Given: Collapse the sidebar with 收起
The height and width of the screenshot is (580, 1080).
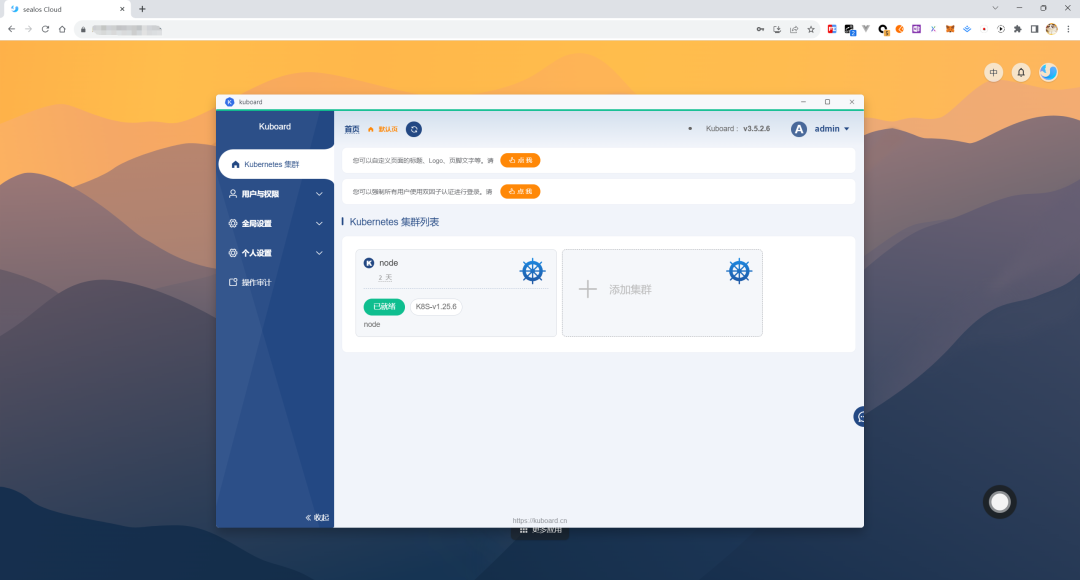Looking at the screenshot, I should [x=317, y=517].
